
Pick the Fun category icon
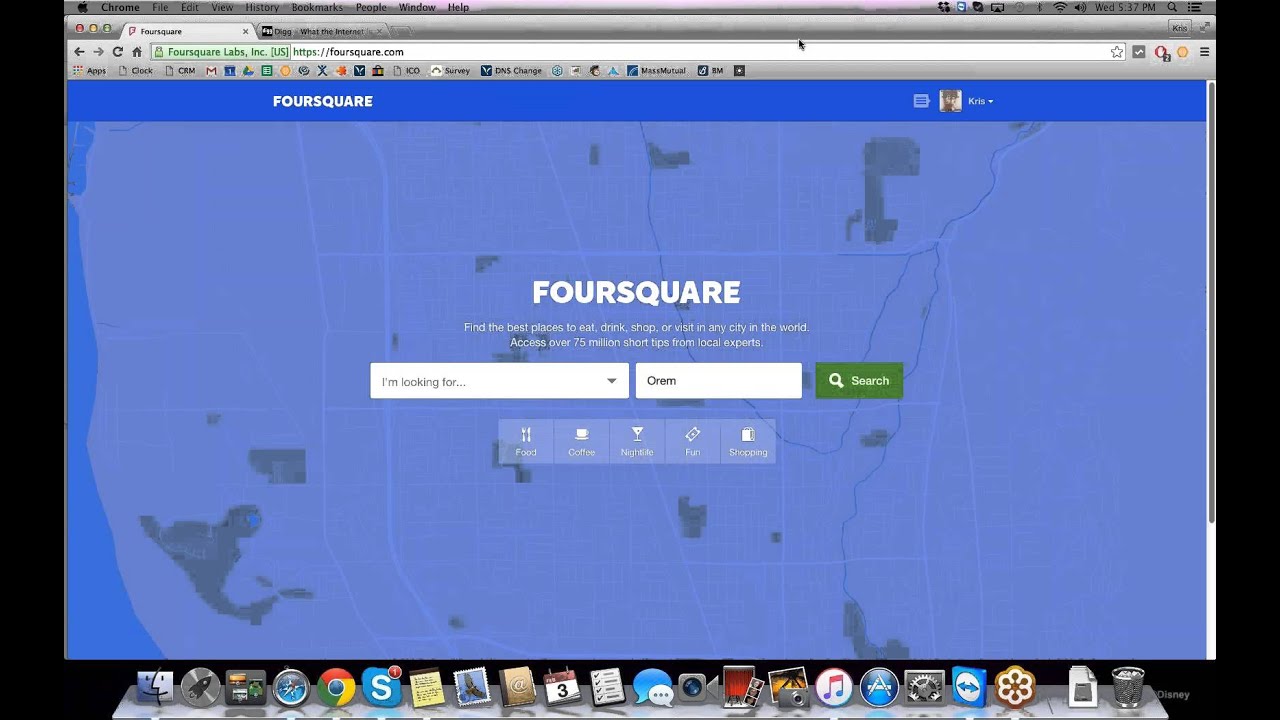pos(692,441)
